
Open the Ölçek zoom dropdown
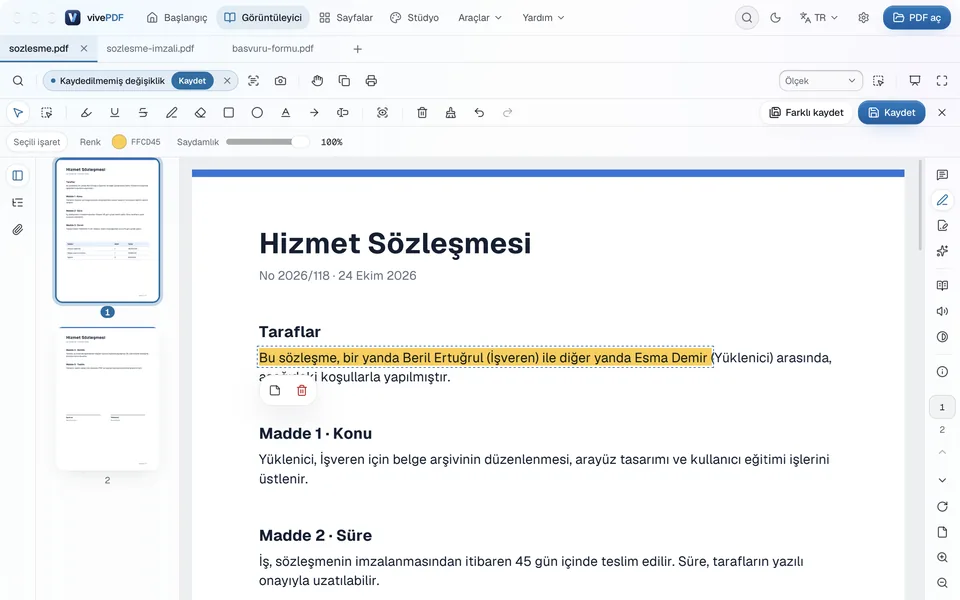pyautogui.click(x=820, y=81)
